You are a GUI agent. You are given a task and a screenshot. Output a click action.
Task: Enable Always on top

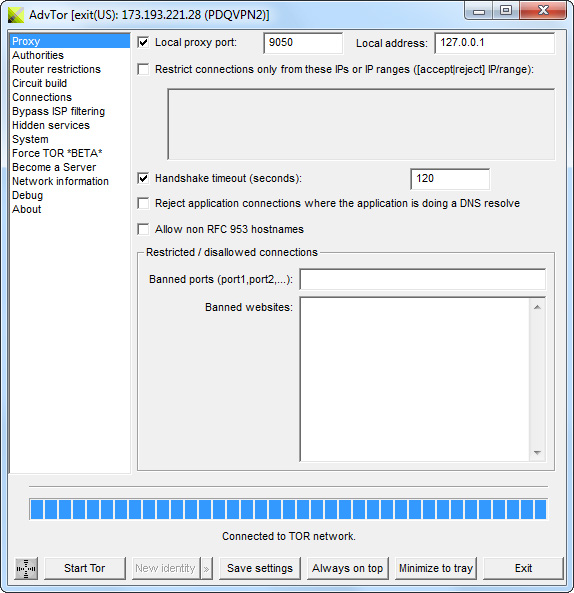(x=348, y=568)
